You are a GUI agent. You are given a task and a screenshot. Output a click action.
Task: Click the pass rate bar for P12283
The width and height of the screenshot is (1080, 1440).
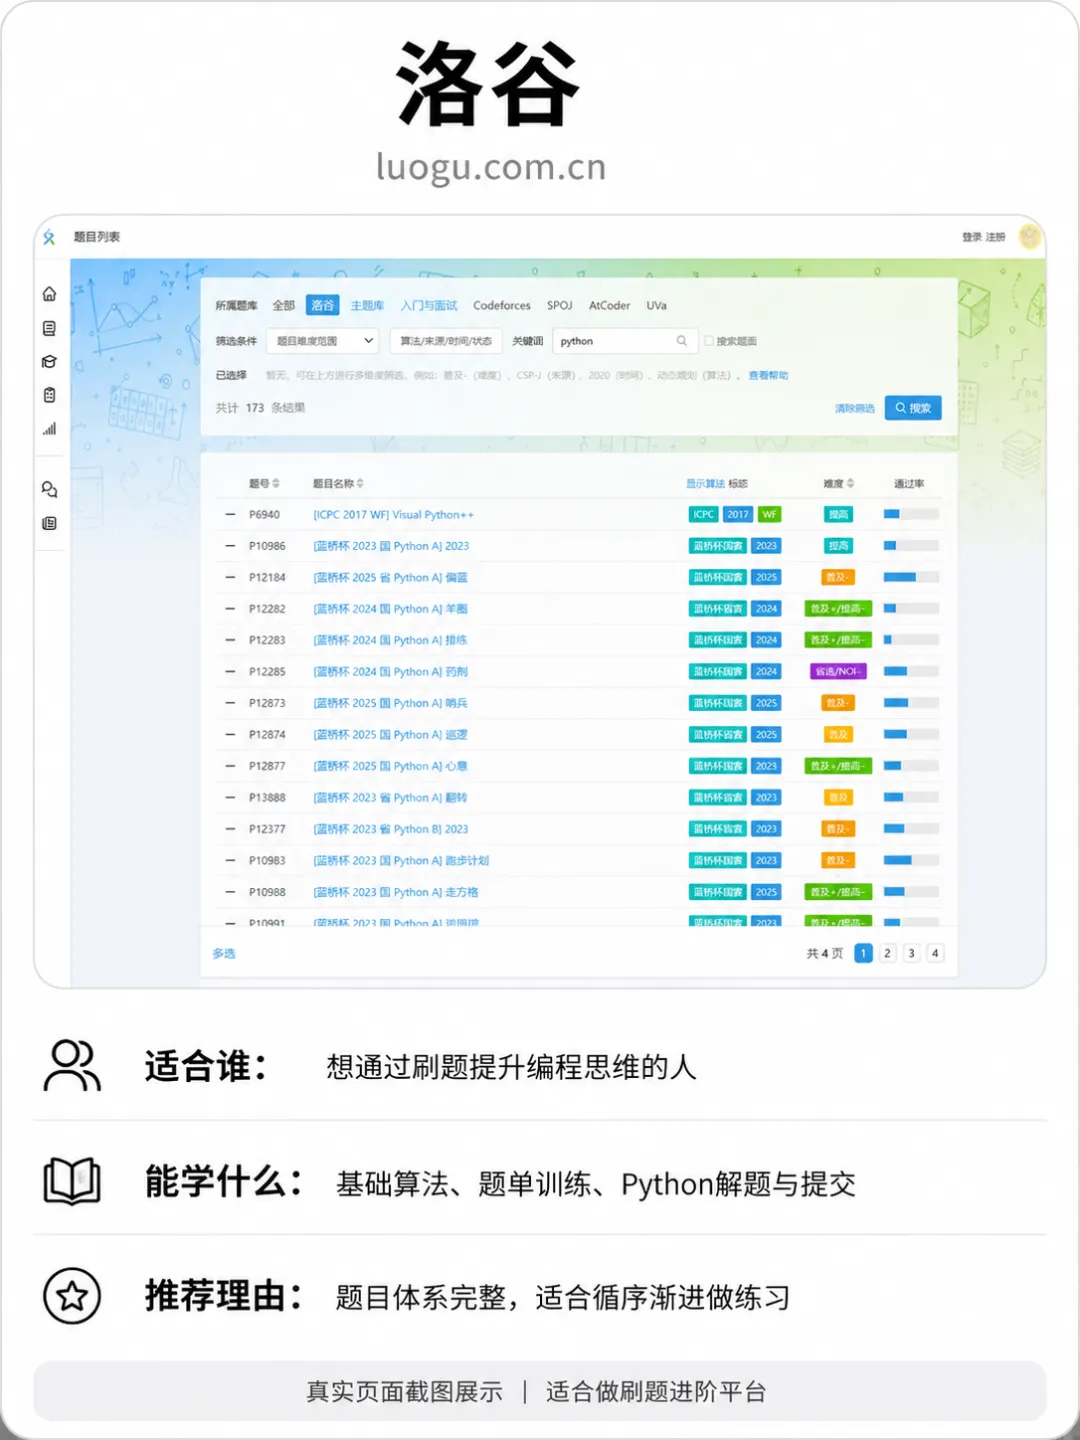pos(912,640)
